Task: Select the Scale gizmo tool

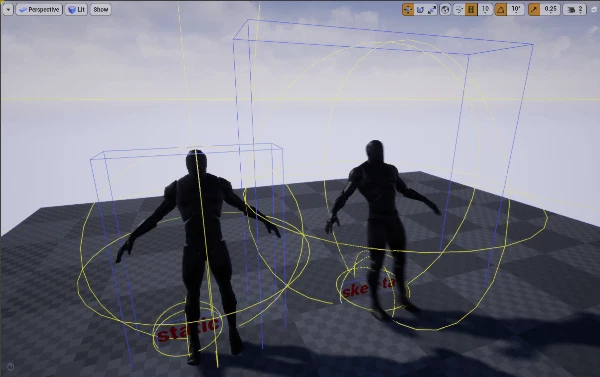Action: pos(432,10)
